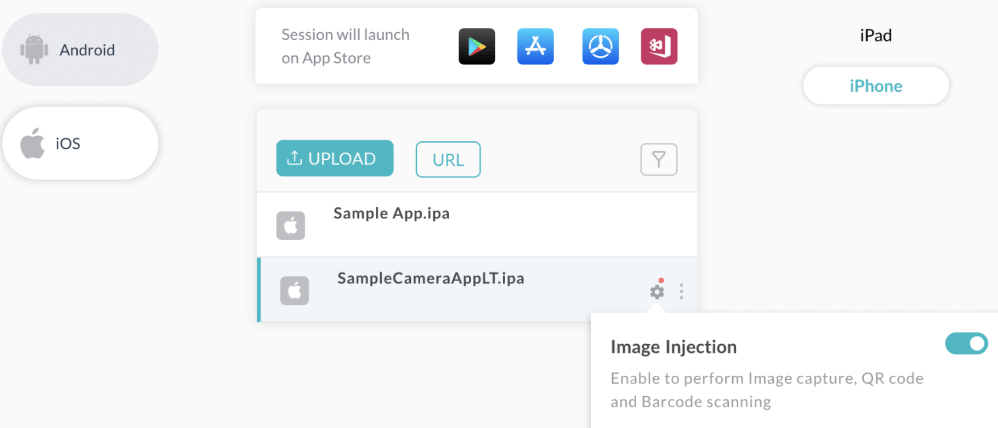
Task: Switch to the iPhone device tab
Action: point(876,86)
